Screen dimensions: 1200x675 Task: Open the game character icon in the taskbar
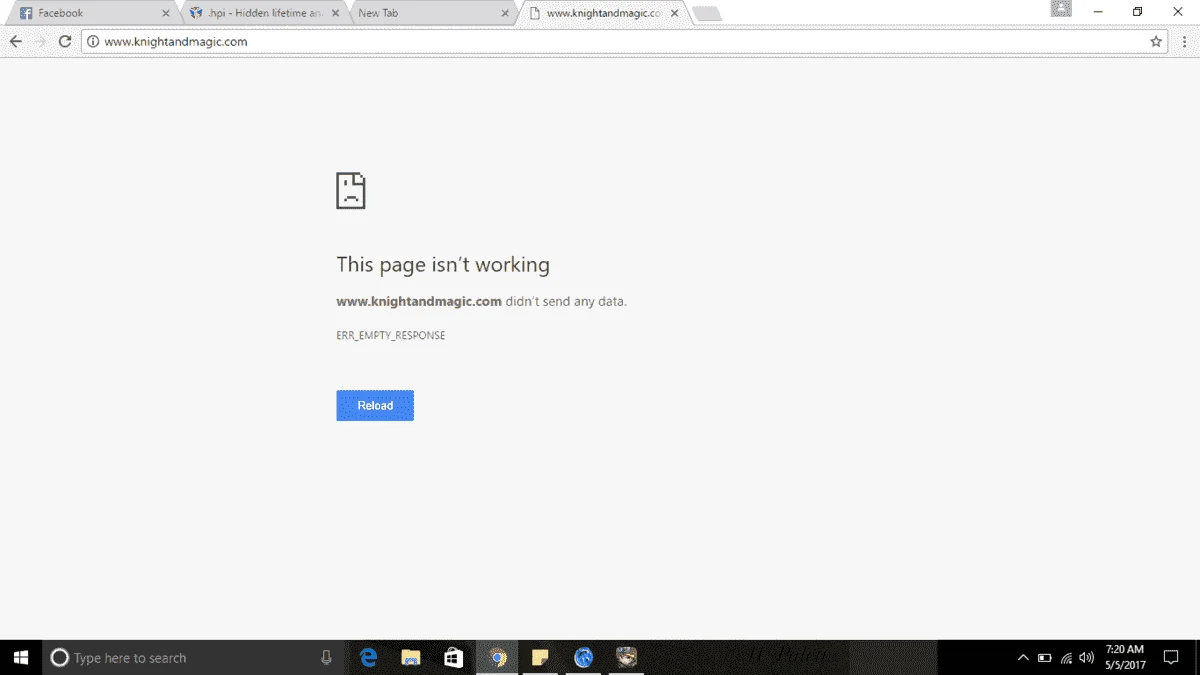click(627, 657)
